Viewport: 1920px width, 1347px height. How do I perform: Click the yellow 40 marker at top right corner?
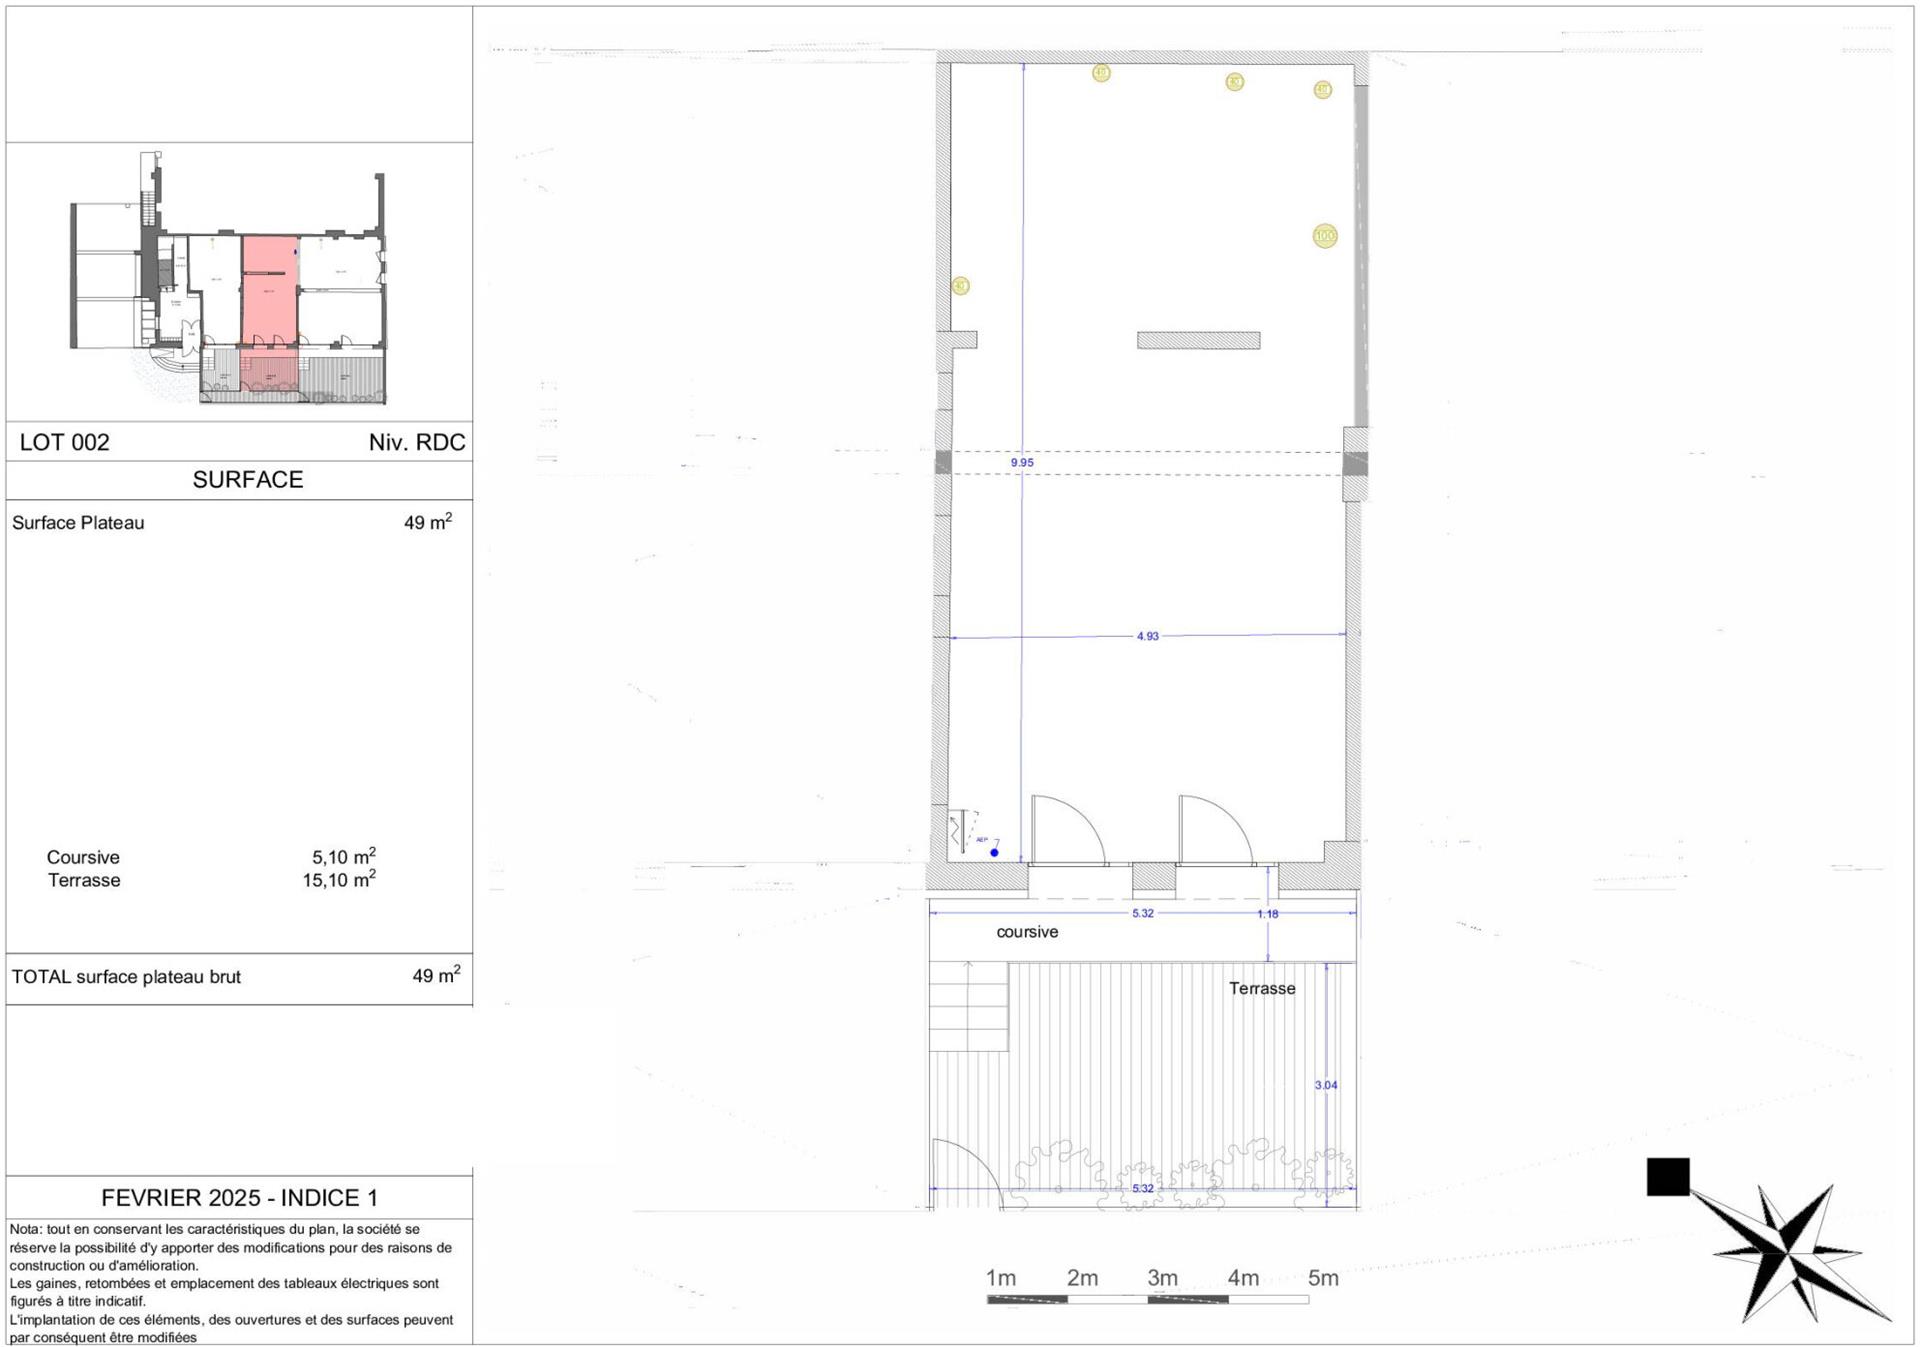[x=1323, y=90]
